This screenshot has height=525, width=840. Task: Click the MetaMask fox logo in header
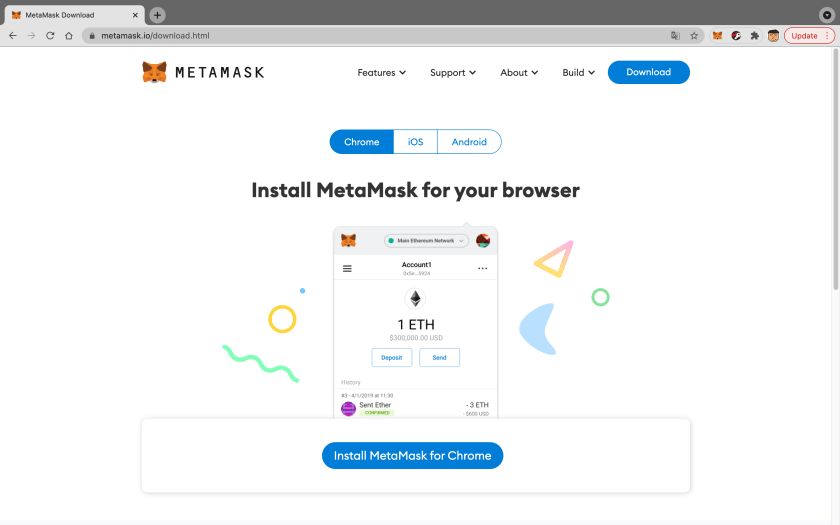point(155,72)
